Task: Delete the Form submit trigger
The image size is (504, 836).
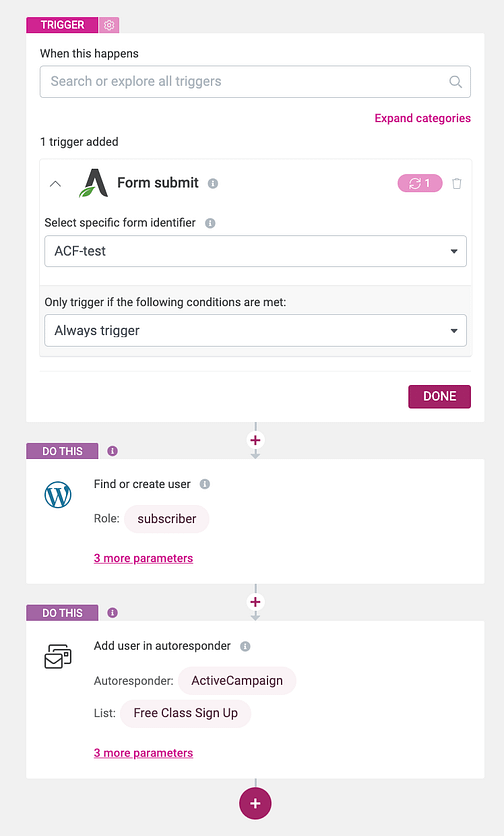Action: point(457,183)
